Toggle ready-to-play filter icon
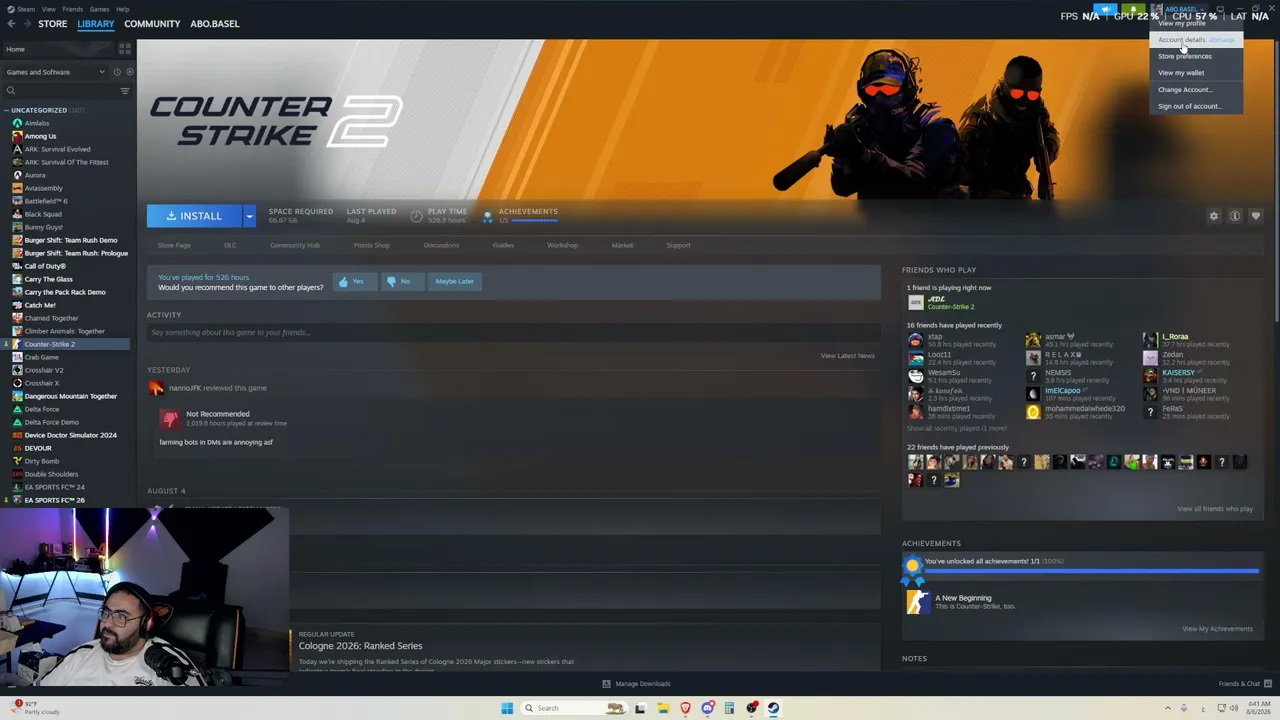Viewport: 1280px width, 720px height. point(130,72)
